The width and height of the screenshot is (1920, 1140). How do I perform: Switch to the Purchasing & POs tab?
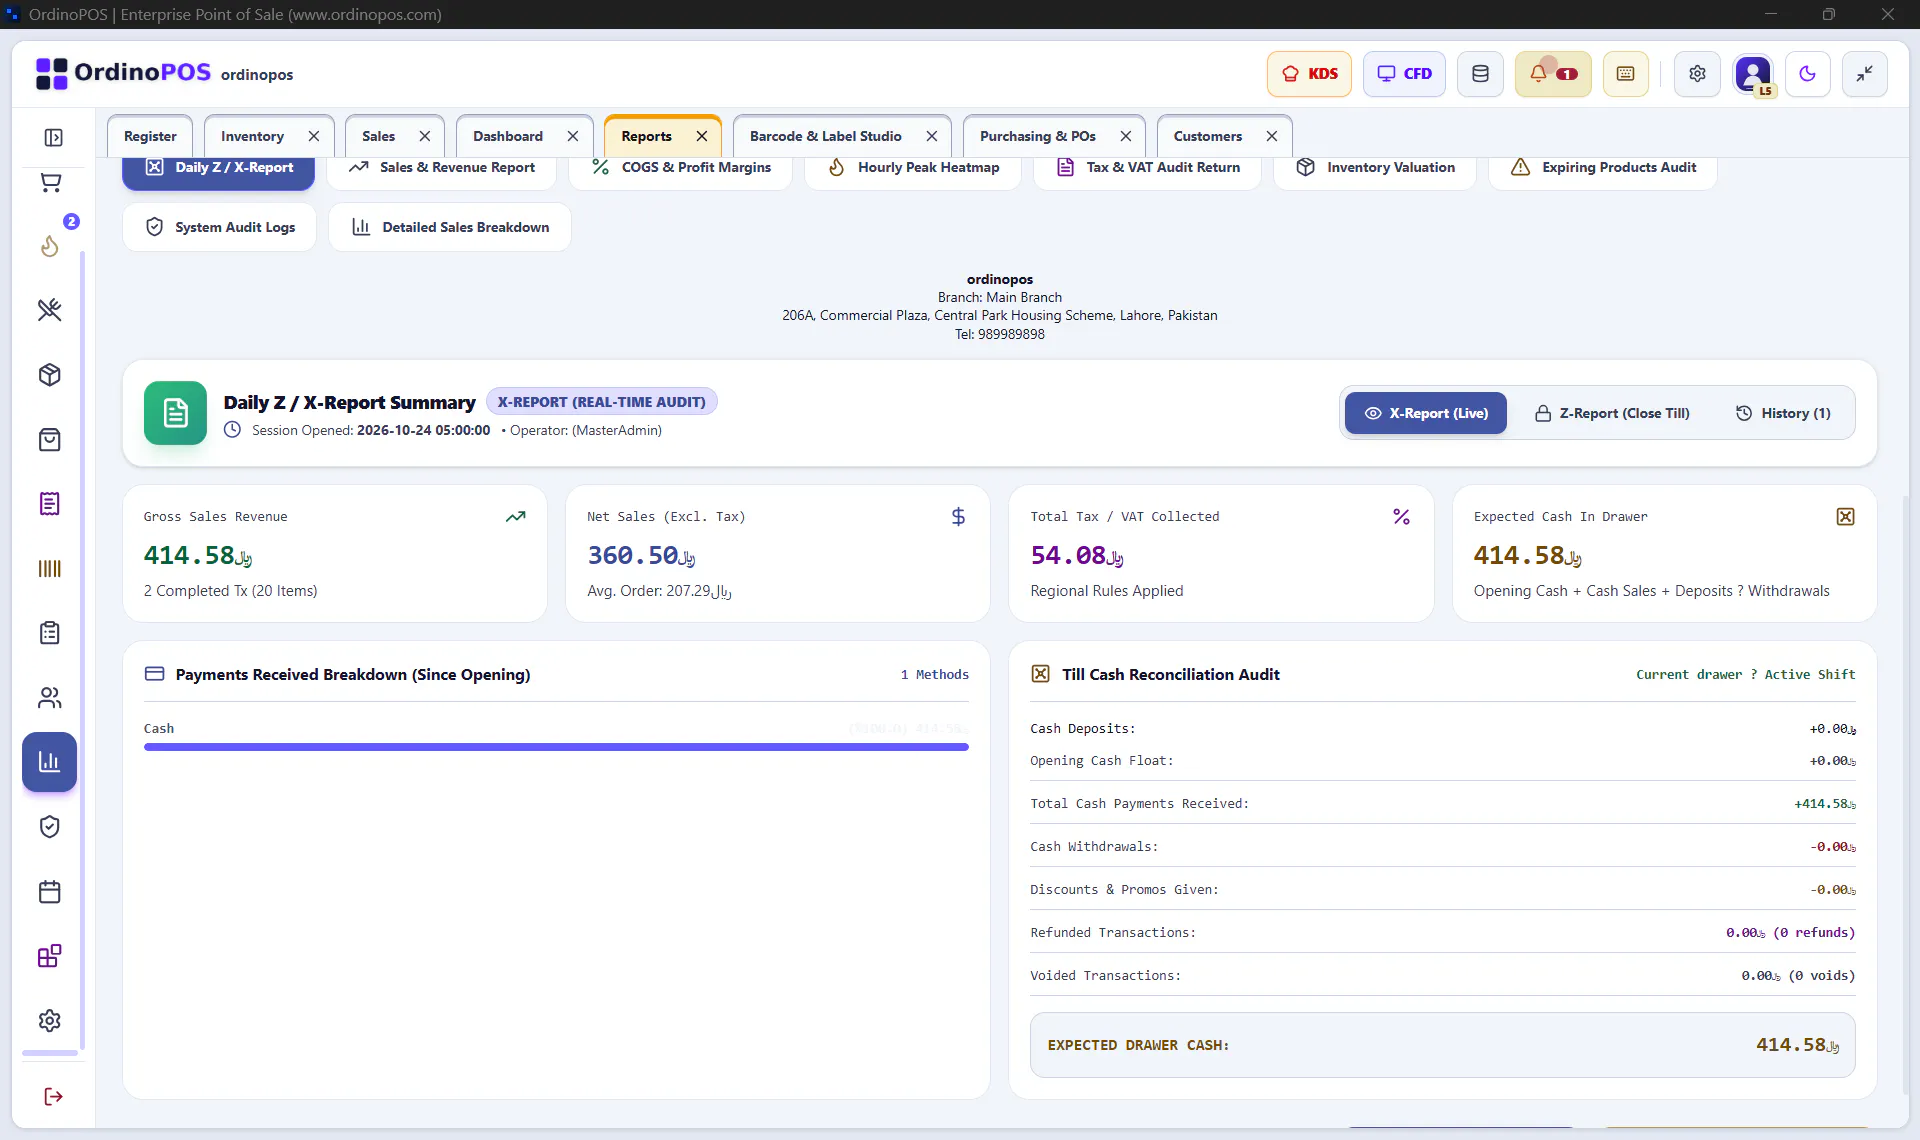pyautogui.click(x=1038, y=136)
